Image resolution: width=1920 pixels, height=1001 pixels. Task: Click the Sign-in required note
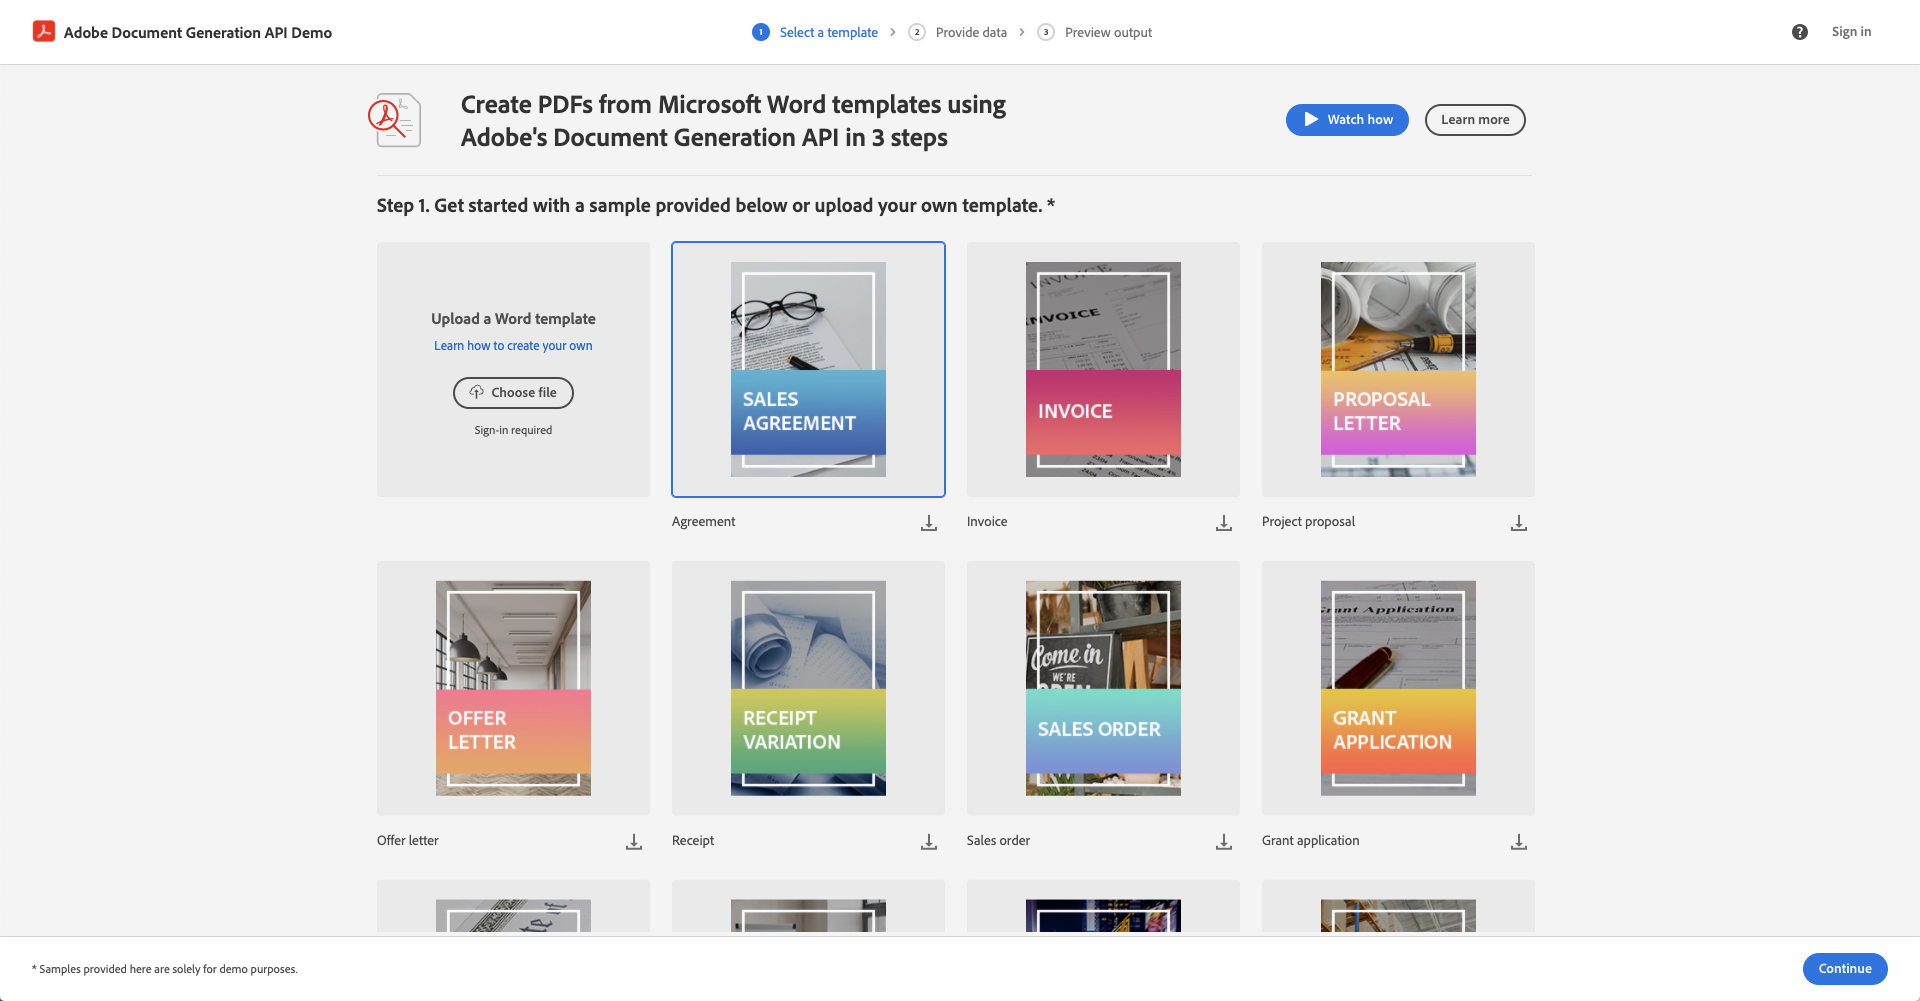[513, 430]
